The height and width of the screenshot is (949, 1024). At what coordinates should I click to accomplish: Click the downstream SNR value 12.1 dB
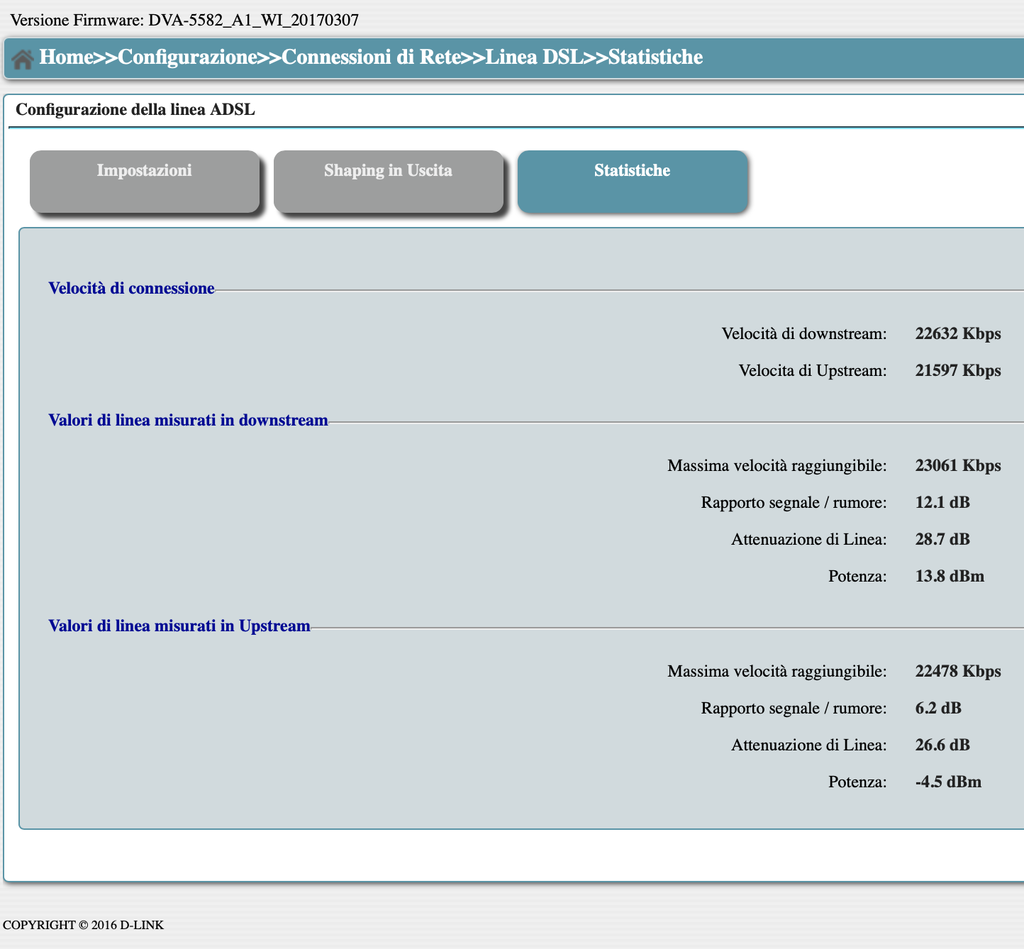coord(942,502)
